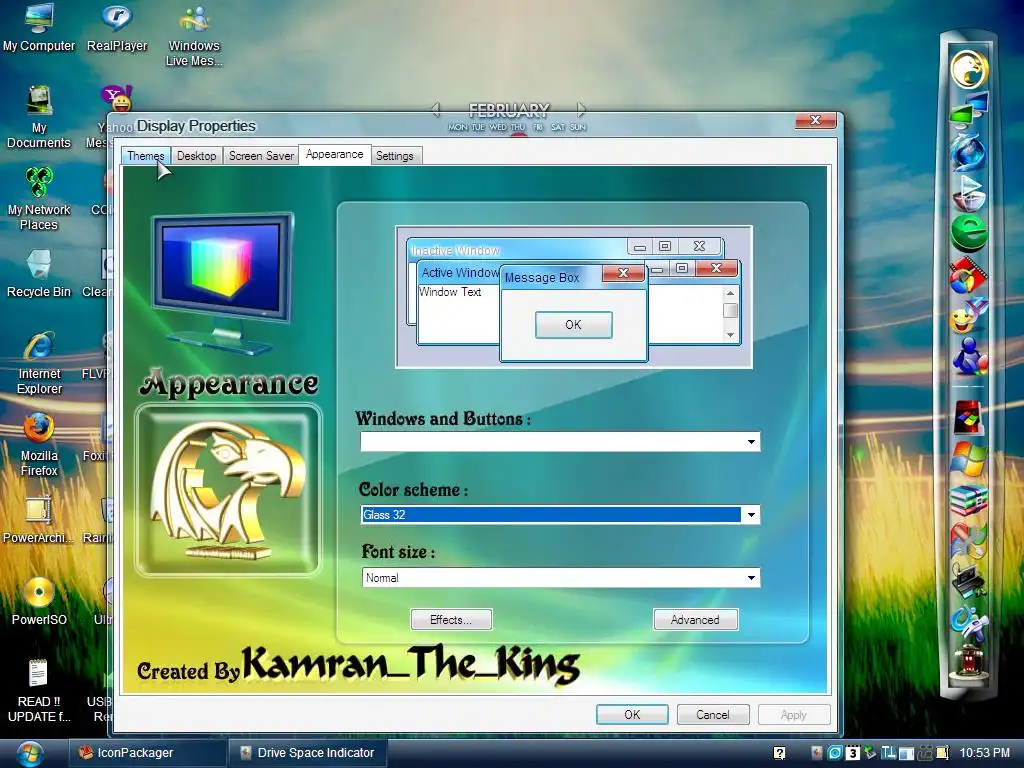Launch Mozilla Firefox desktop shortcut
The height and width of the screenshot is (768, 1024).
(39, 444)
